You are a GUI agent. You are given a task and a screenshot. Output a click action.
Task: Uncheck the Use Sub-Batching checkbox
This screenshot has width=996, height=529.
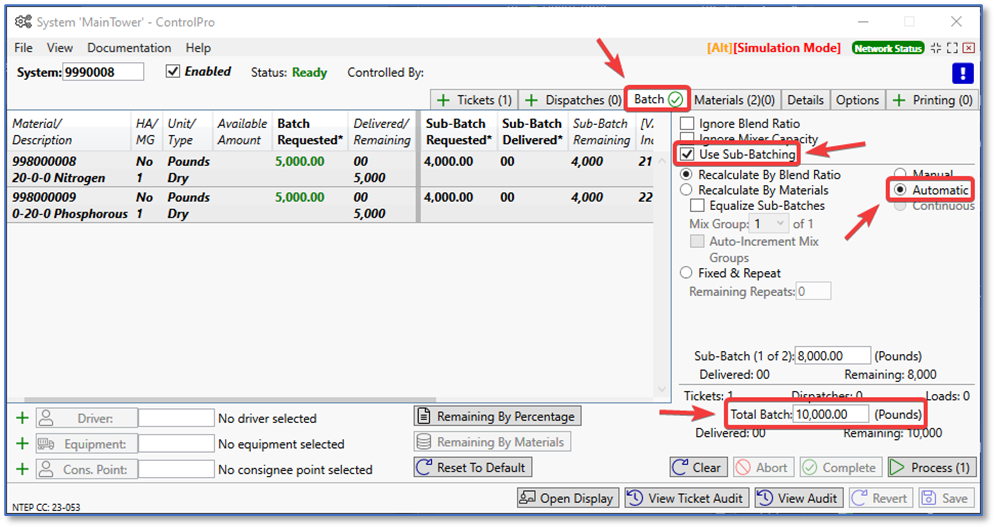(x=688, y=155)
